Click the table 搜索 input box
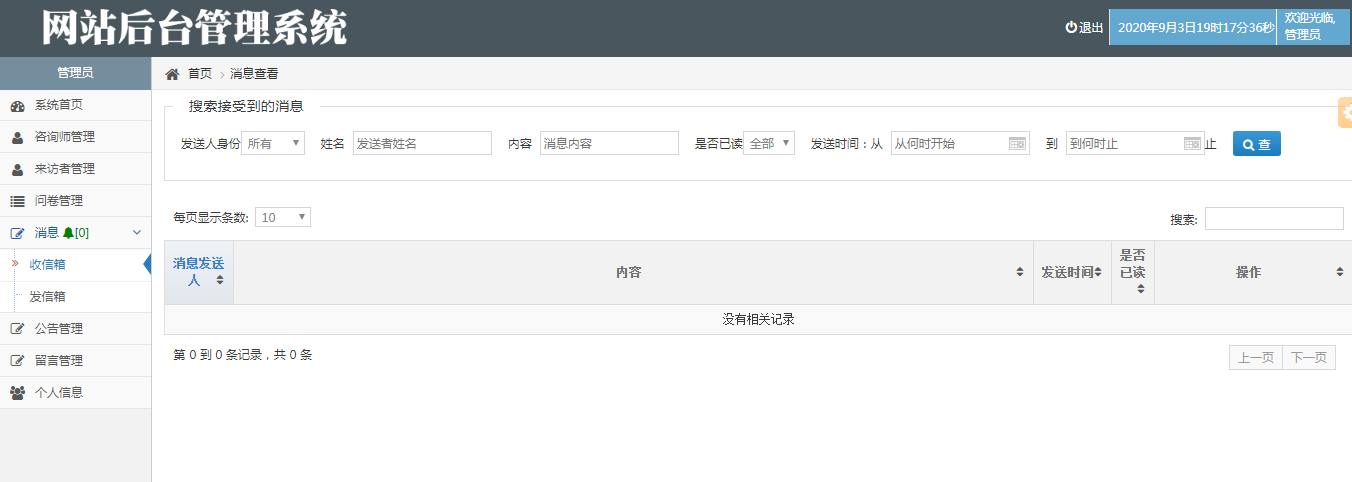1352x482 pixels. click(1274, 219)
